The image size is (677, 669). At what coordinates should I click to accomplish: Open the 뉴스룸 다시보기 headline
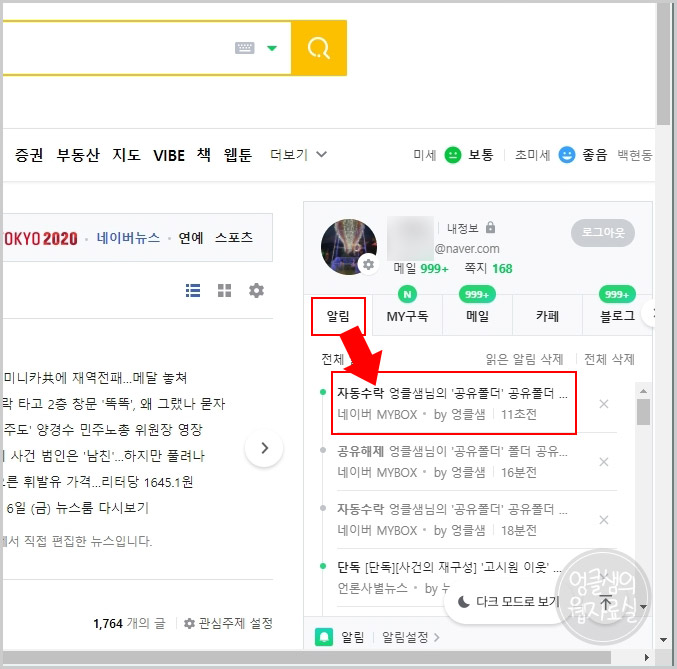[x=77, y=508]
